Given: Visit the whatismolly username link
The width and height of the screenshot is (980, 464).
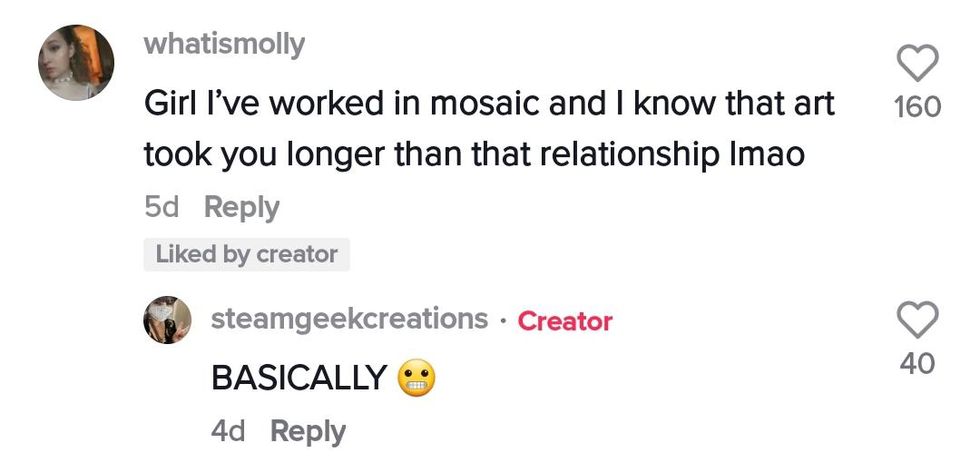Looking at the screenshot, I should coord(224,45).
